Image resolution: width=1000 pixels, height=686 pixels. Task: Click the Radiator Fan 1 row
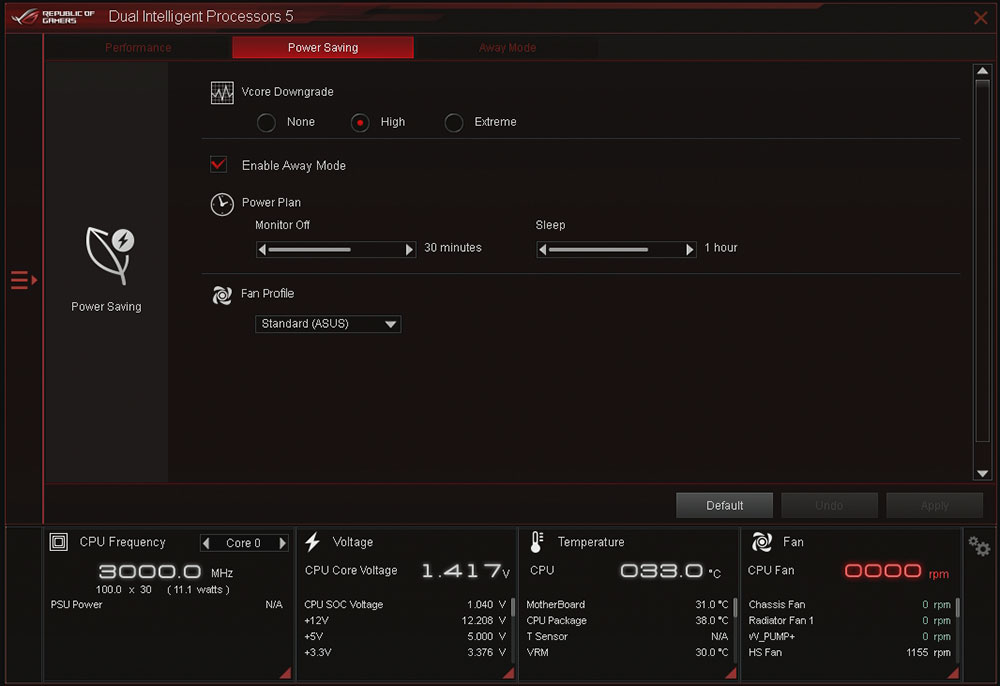(x=849, y=620)
